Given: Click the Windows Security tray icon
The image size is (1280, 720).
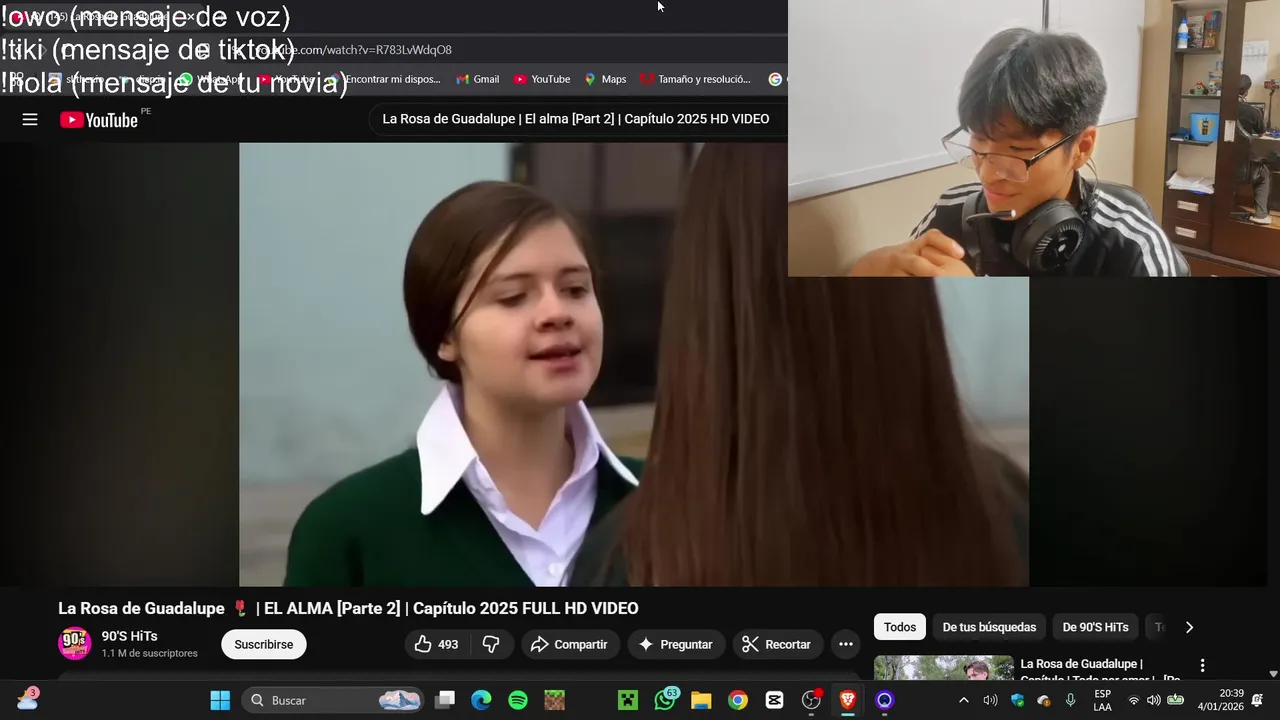Looking at the screenshot, I should pos(1018,700).
